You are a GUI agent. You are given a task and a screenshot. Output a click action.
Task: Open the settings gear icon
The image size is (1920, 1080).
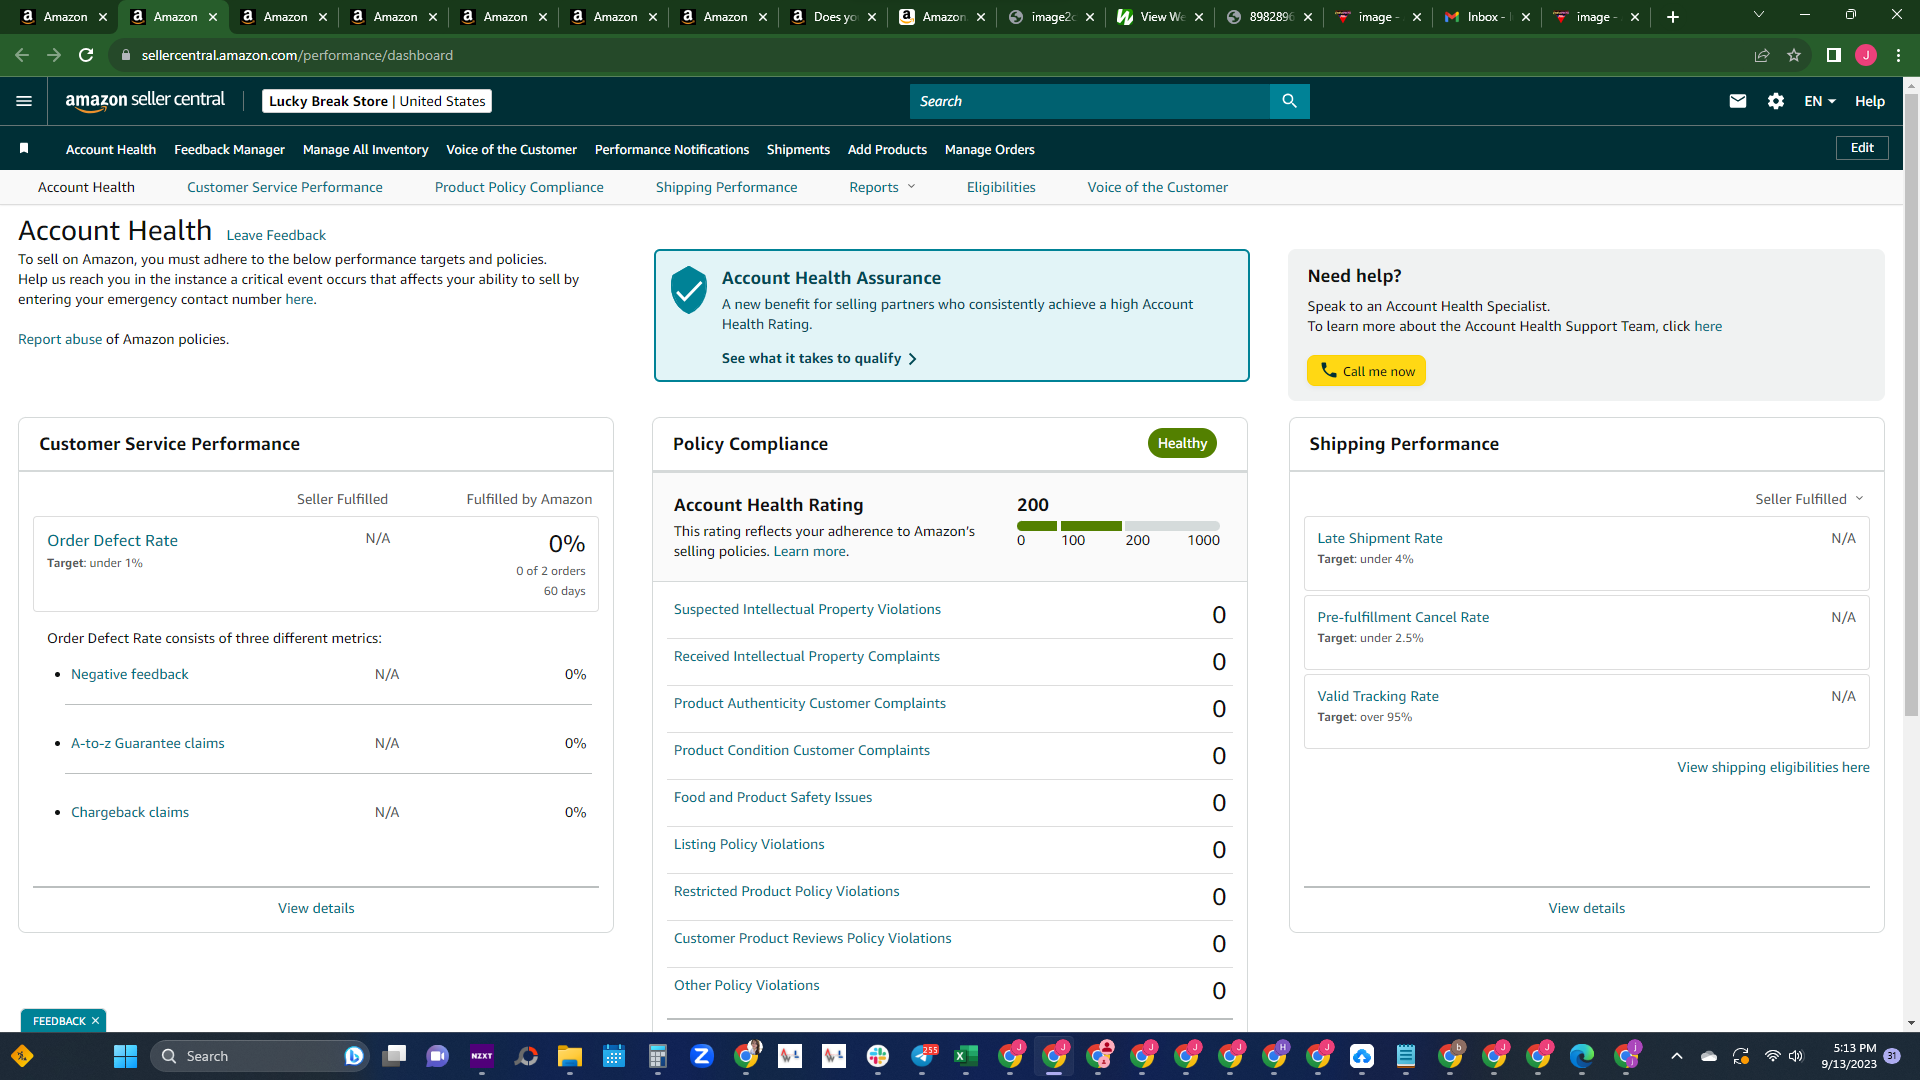(x=1776, y=101)
